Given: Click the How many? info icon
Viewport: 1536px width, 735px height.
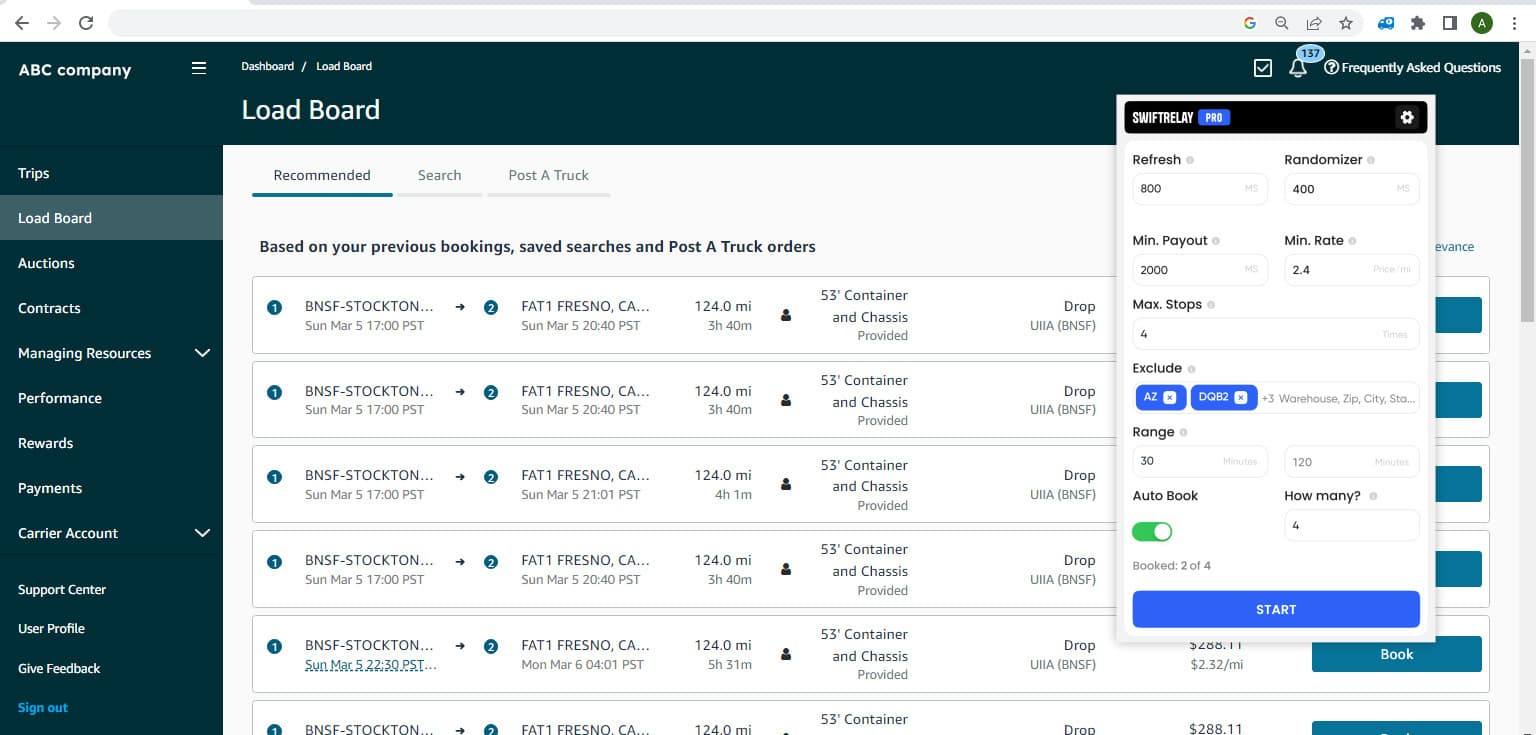Looking at the screenshot, I should point(1373,496).
